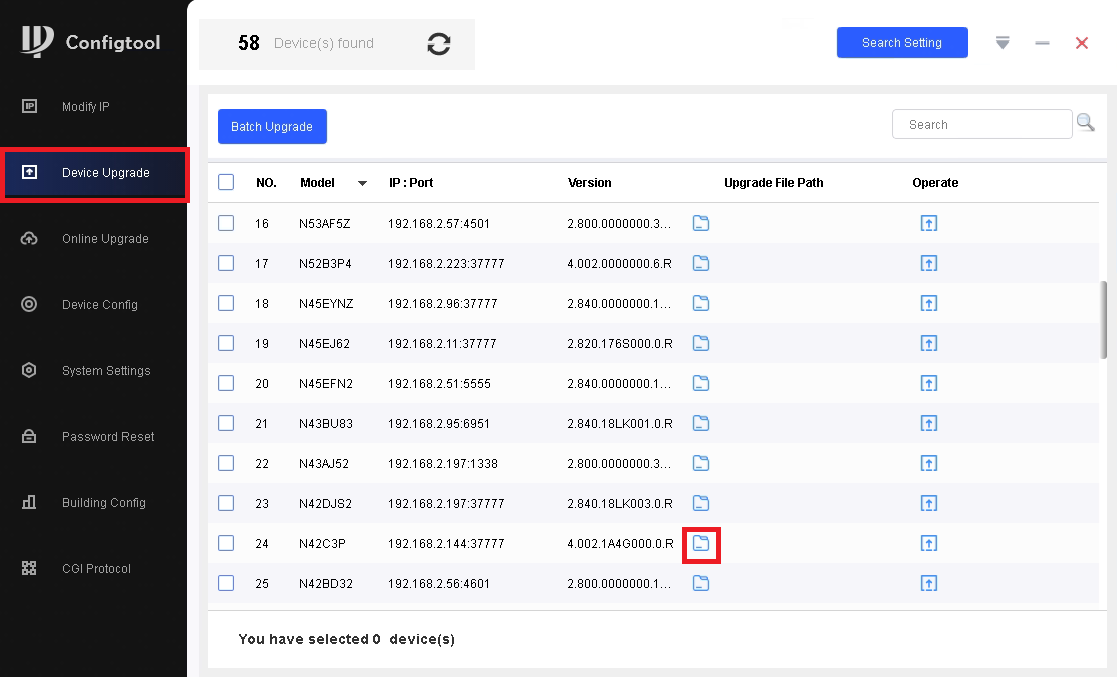Open upgrade file browser for N42C3P
1117x677 pixels.
[x=701, y=543]
